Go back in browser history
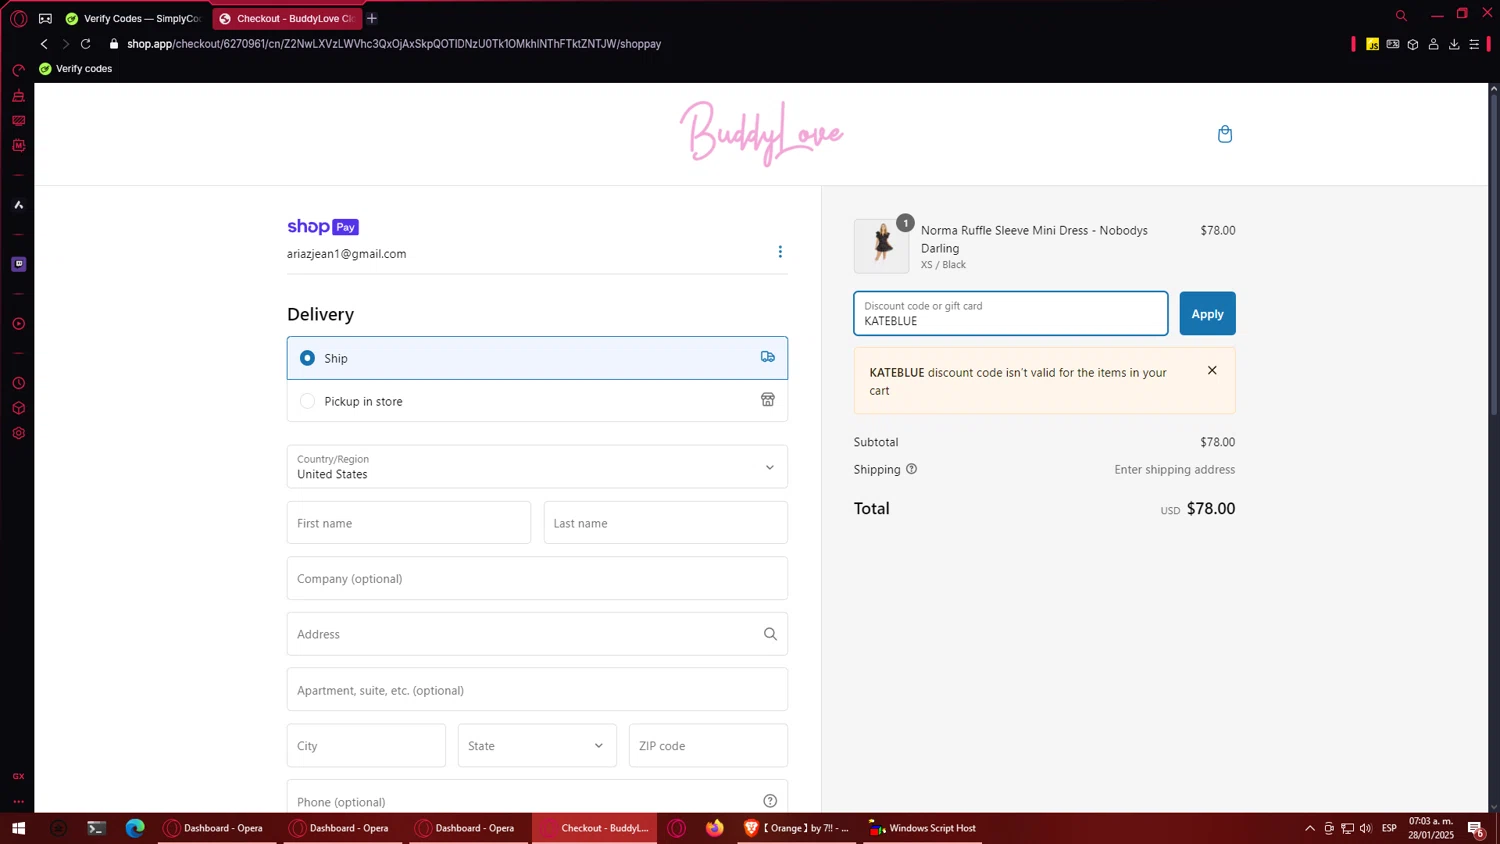Screen dimensions: 1500x844 (x=44, y=44)
